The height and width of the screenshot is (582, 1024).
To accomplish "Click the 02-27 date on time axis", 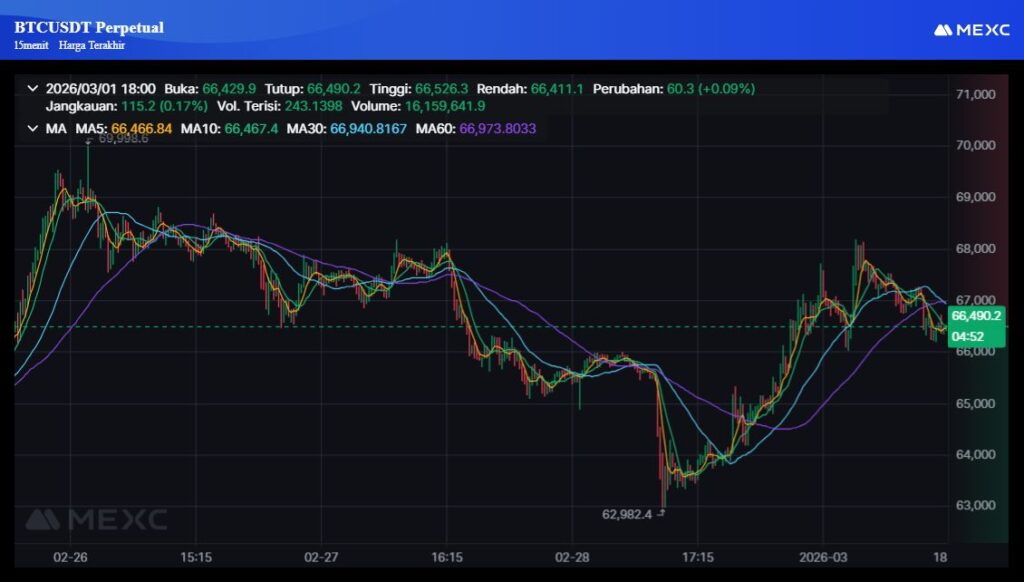I will [x=320, y=555].
